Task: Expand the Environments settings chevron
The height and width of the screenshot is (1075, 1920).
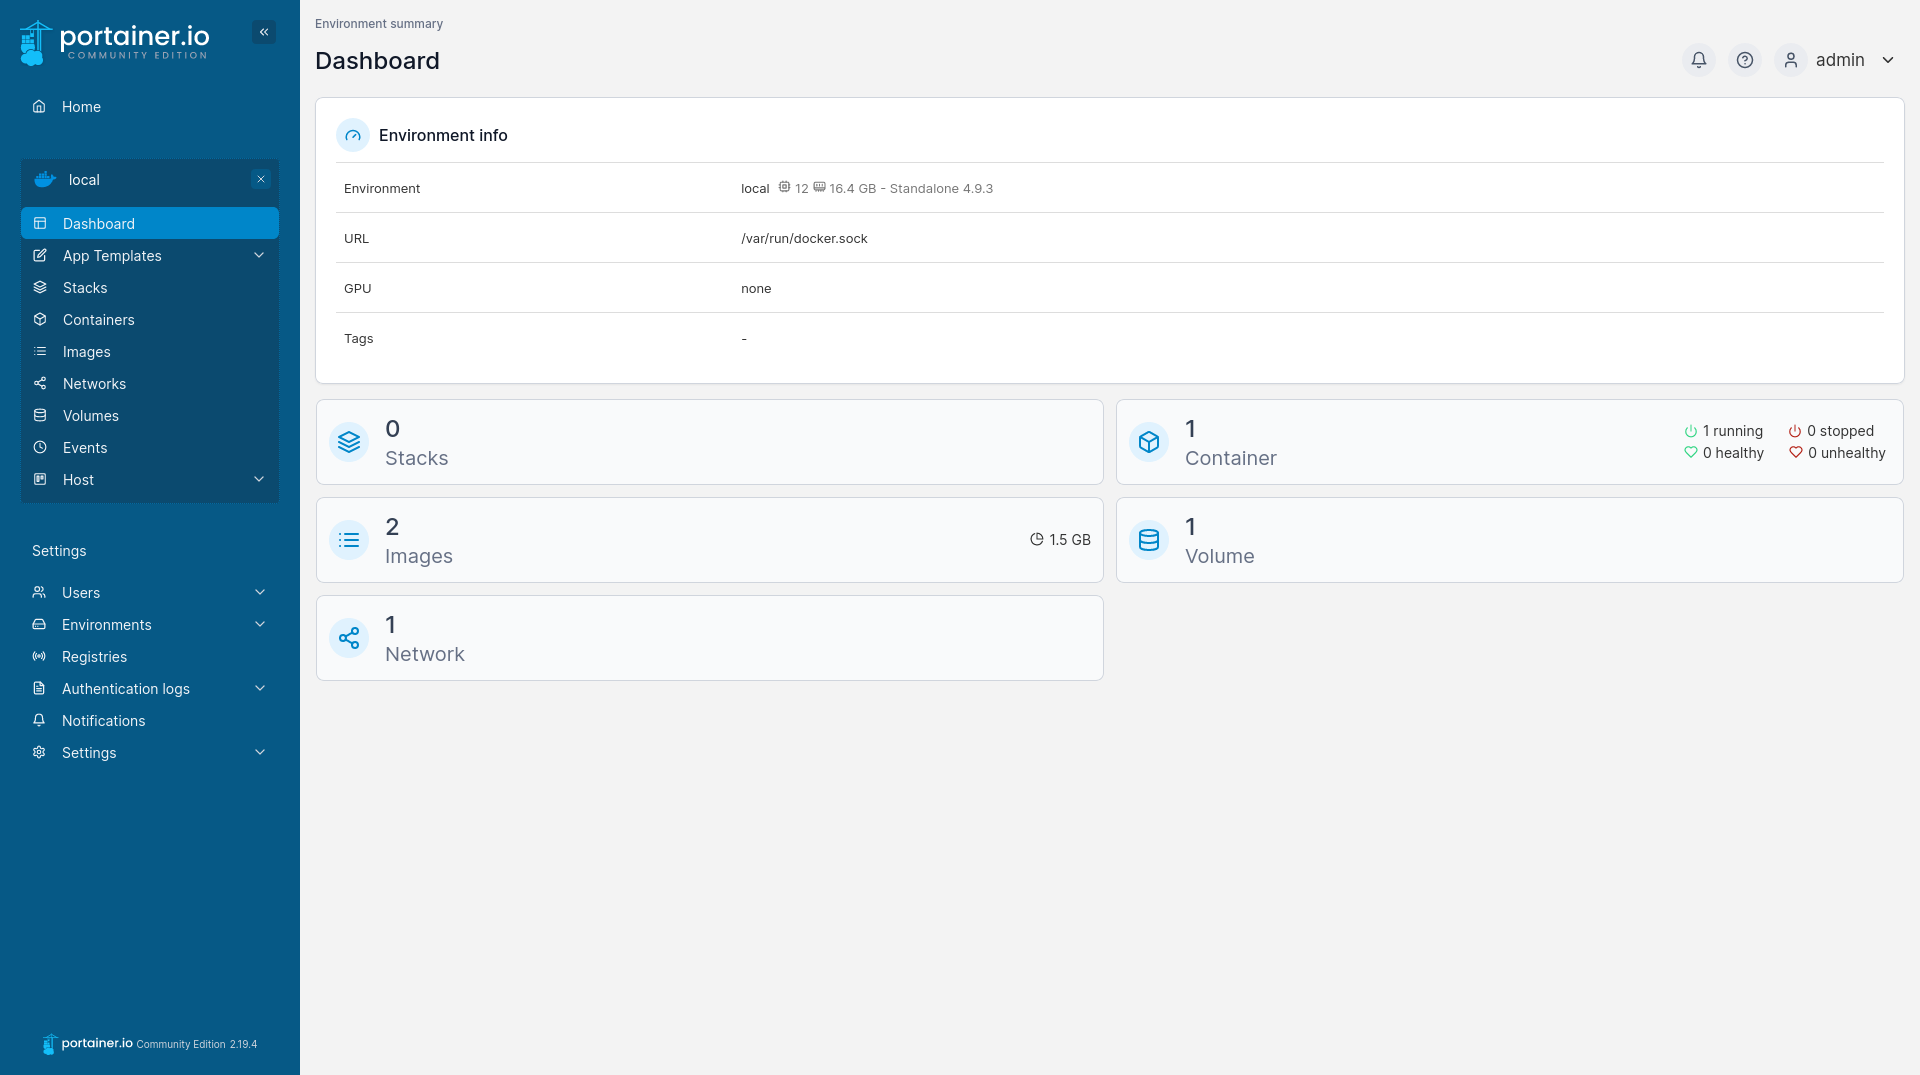Action: [x=260, y=625]
